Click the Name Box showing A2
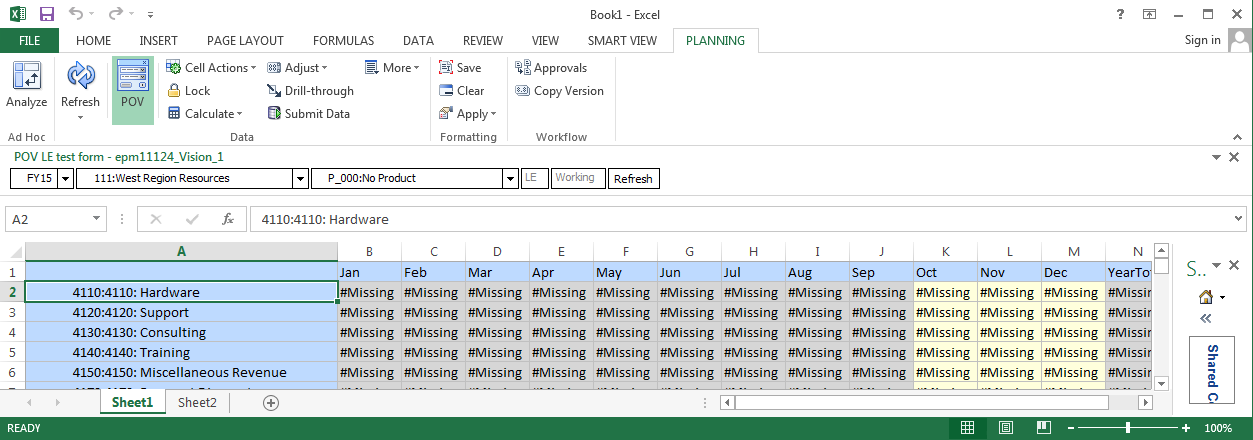Screen dimensions: 1253x440 pos(48,219)
